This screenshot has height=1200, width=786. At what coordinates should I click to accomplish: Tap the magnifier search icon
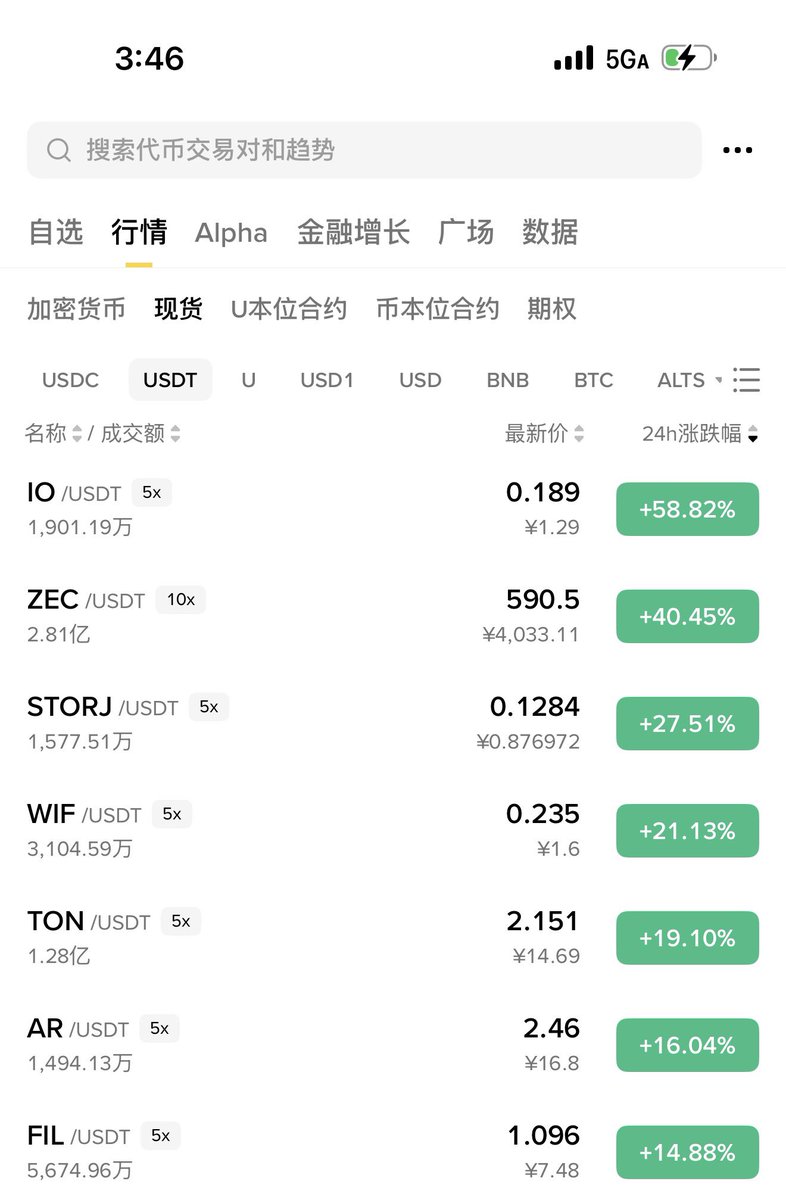pos(59,150)
